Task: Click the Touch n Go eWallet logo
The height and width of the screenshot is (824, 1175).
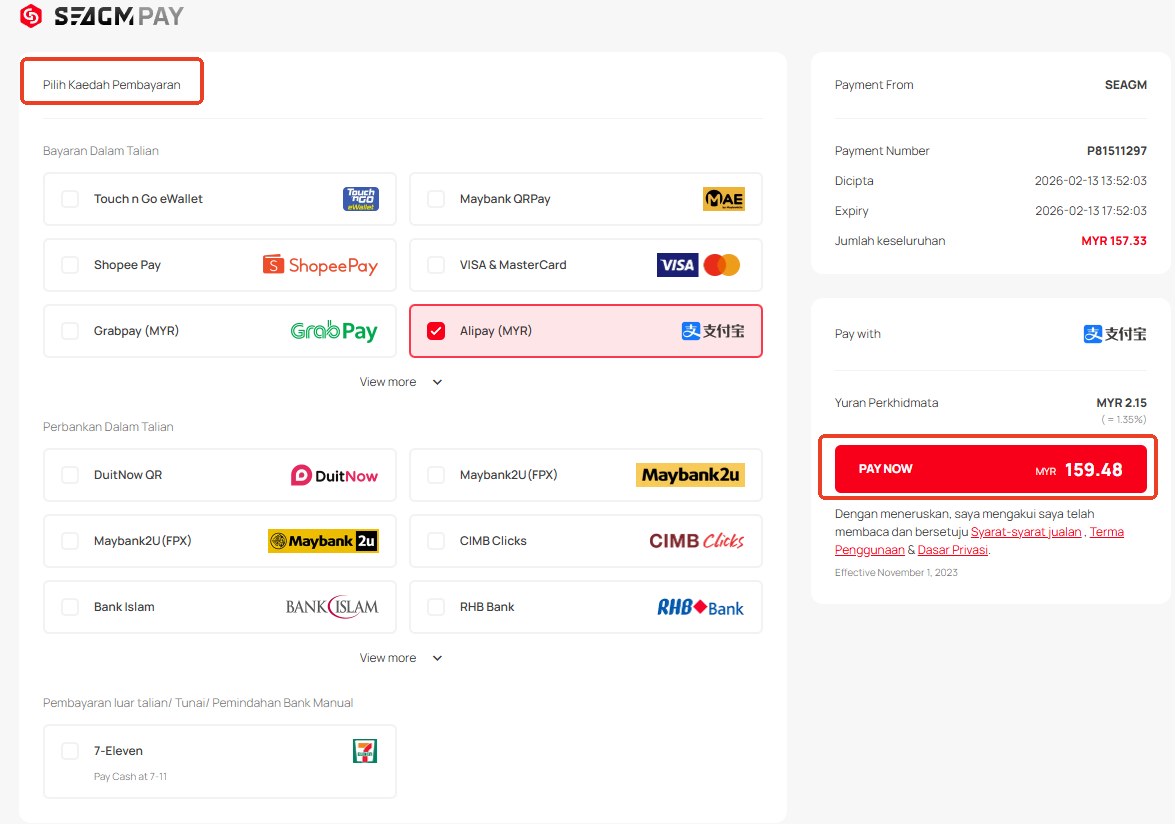Action: 360,199
